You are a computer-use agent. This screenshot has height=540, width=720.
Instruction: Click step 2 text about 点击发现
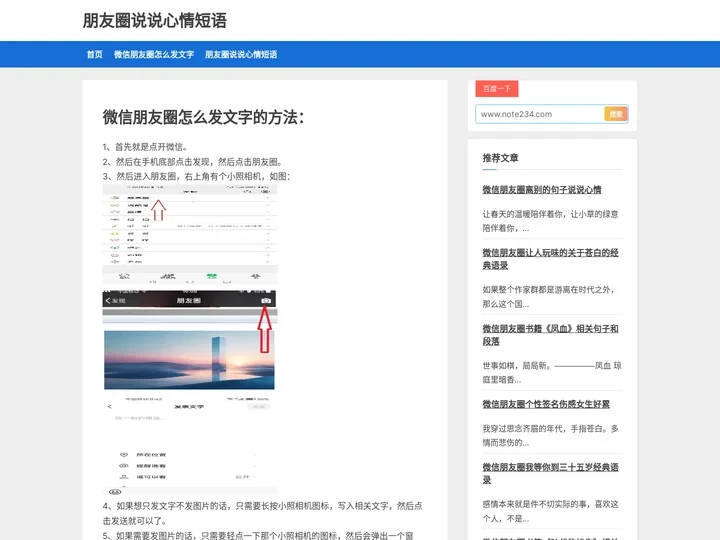(x=193, y=162)
